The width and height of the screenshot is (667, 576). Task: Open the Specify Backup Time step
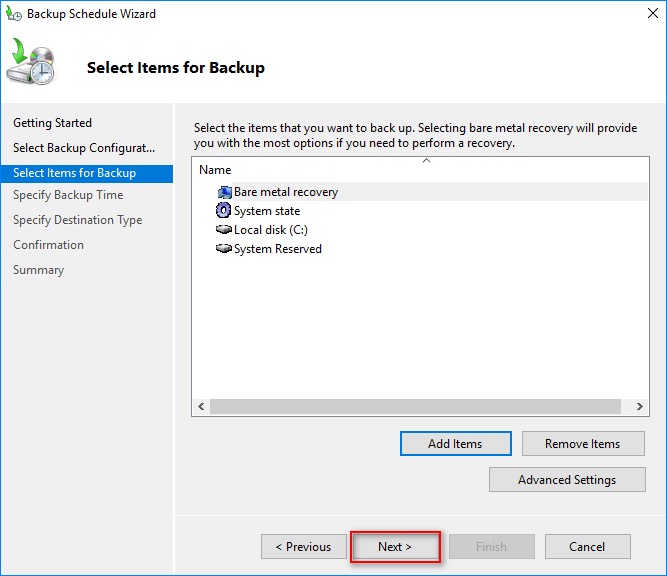[x=68, y=195]
